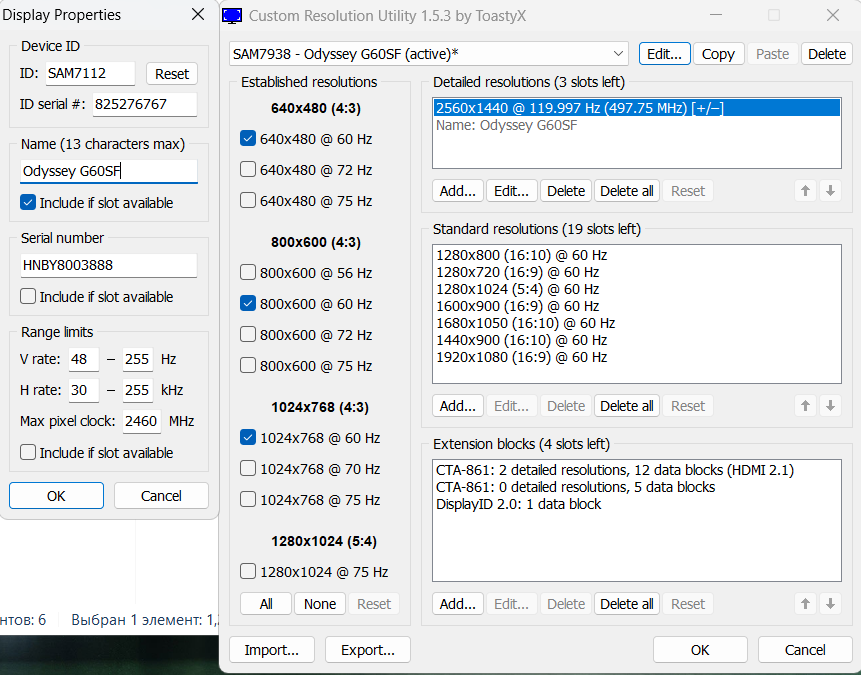Select All established resolutions
This screenshot has height=675, width=861.
coord(266,604)
